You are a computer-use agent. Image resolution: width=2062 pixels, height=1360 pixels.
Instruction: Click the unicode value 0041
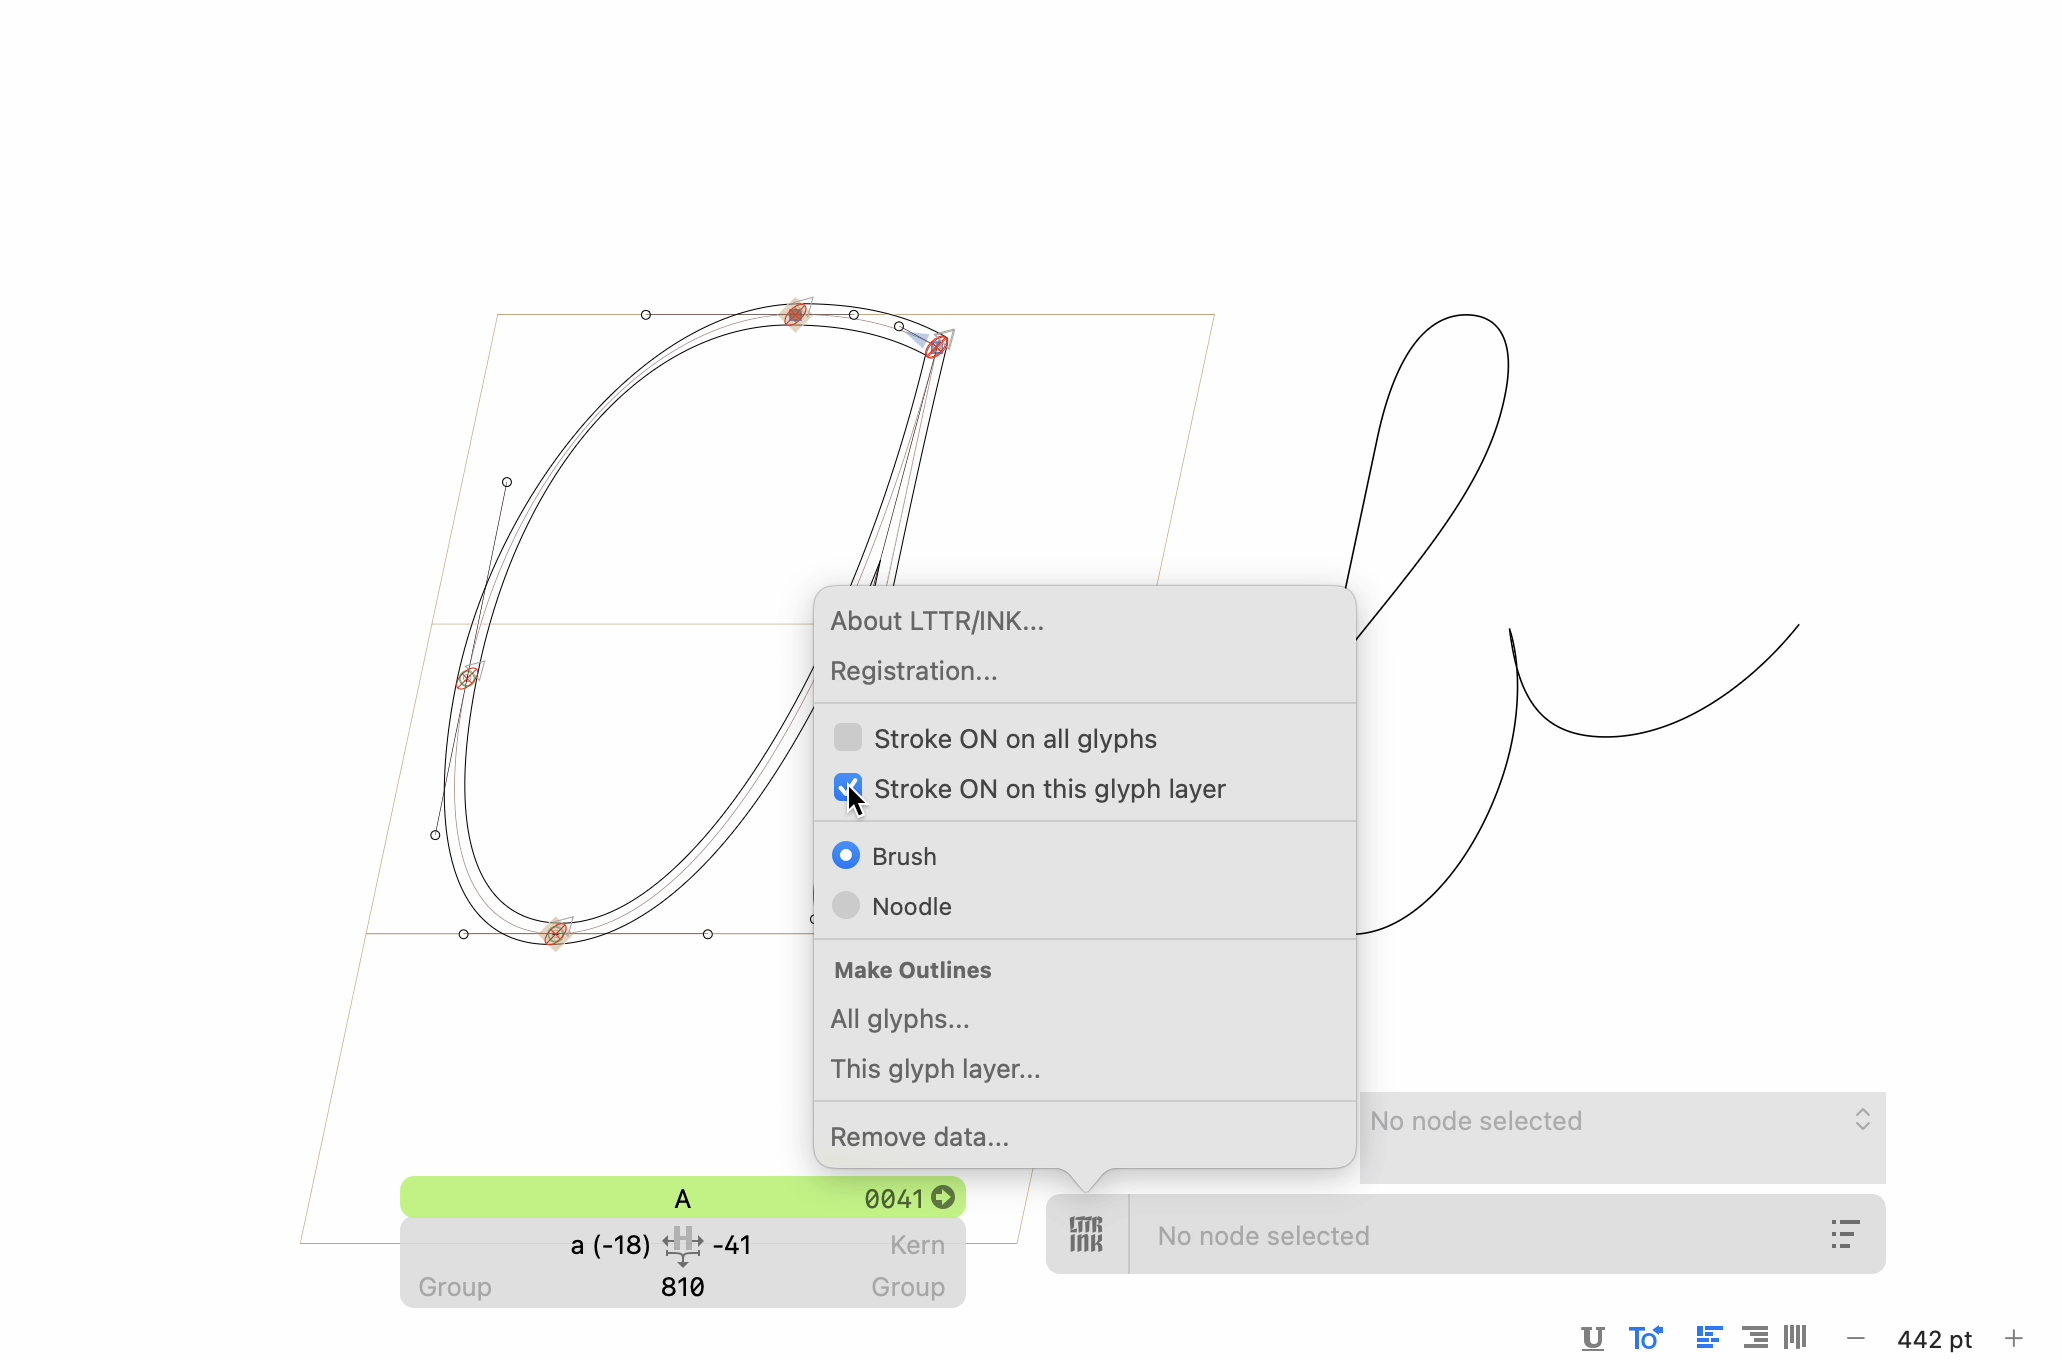click(893, 1198)
